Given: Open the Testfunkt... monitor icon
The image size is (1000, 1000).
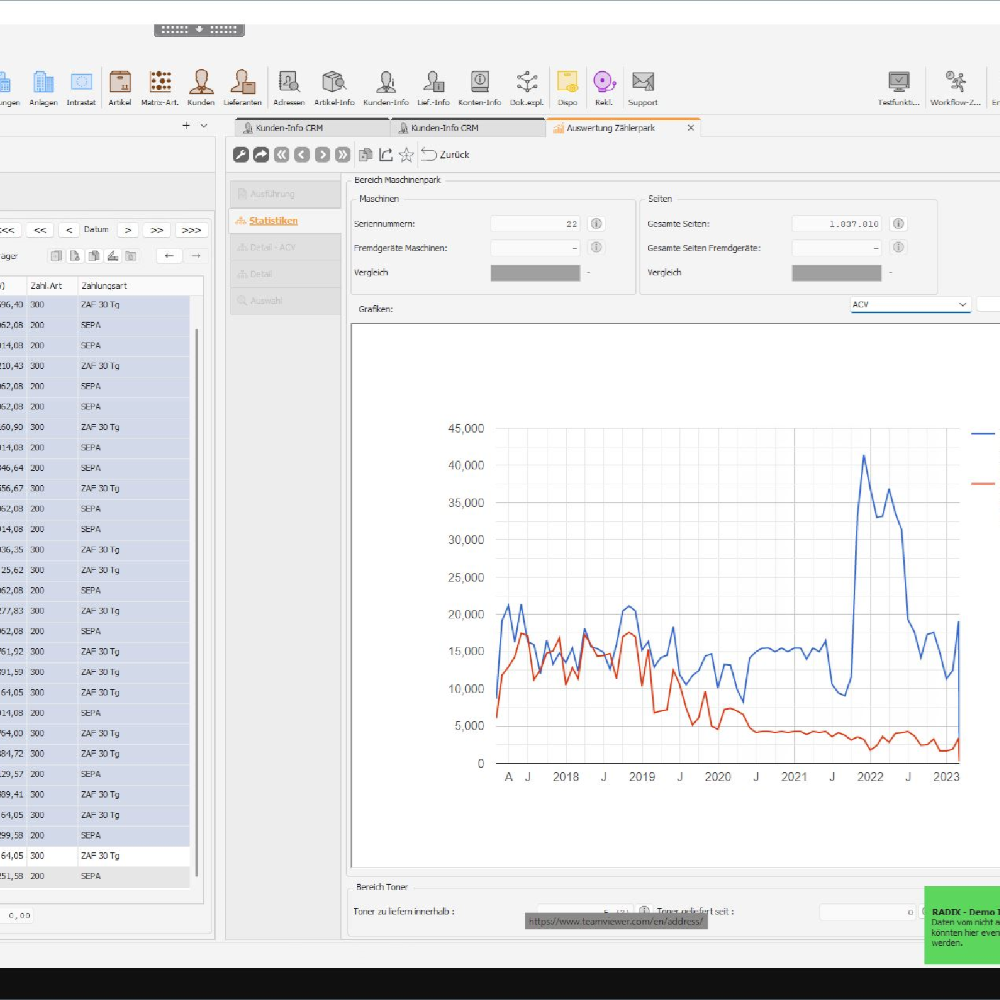Looking at the screenshot, I should pyautogui.click(x=899, y=87).
